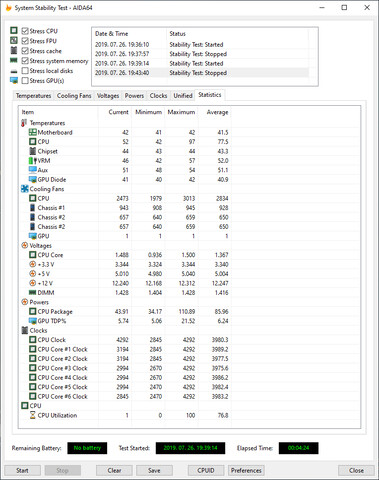This screenshot has width=379, height=480.
Task: Click the CPU chip icon beside Stress CPU
Action: point(14,31)
